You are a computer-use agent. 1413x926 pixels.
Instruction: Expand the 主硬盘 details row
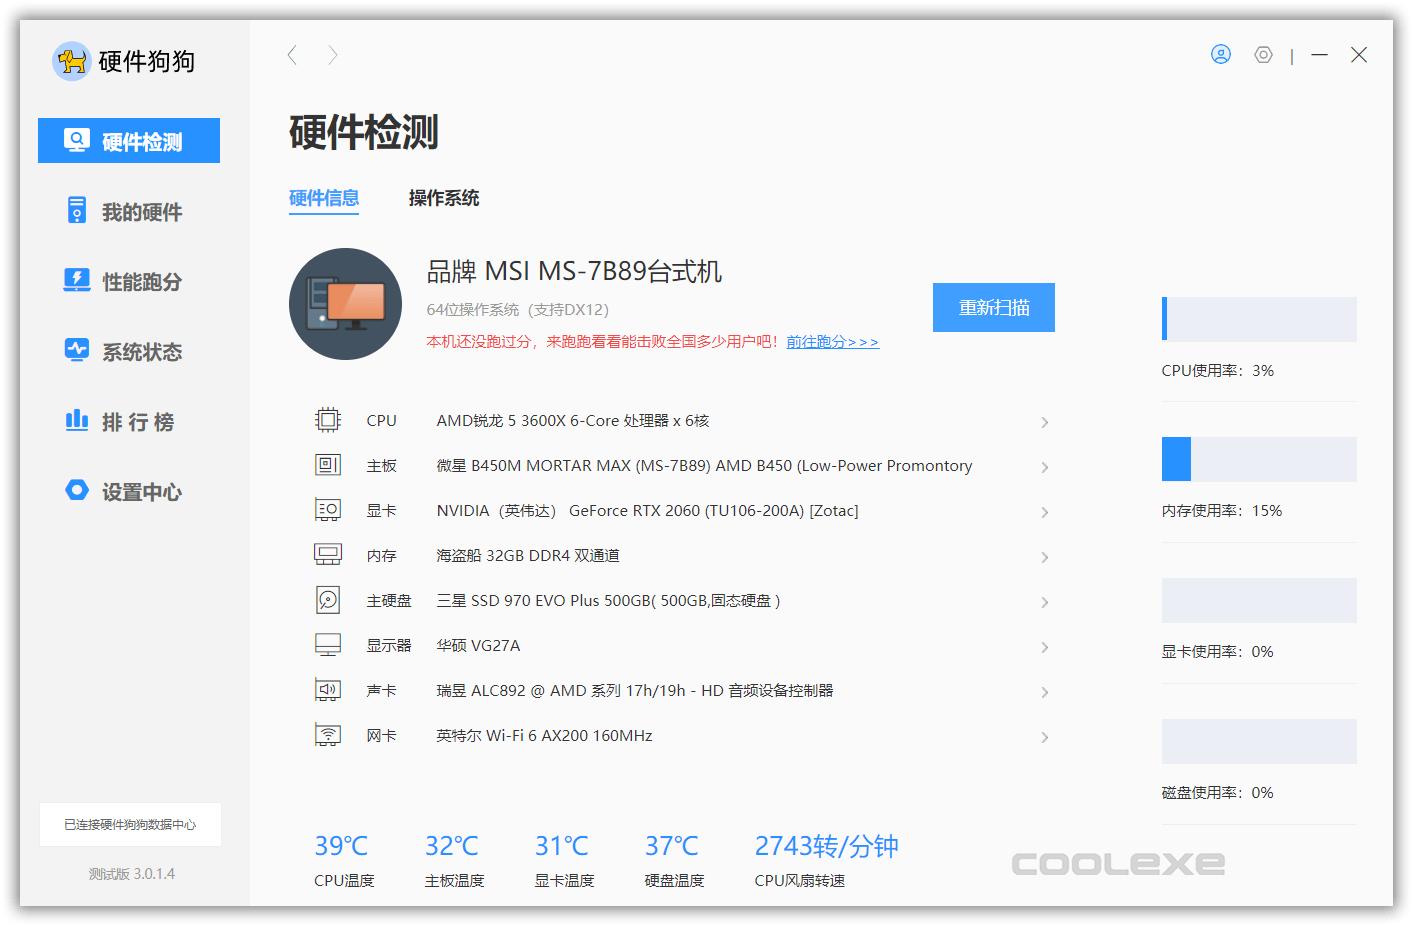tap(1045, 602)
